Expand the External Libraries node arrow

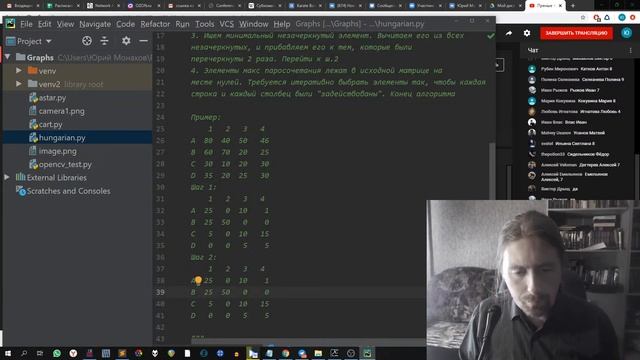[x=7, y=178]
